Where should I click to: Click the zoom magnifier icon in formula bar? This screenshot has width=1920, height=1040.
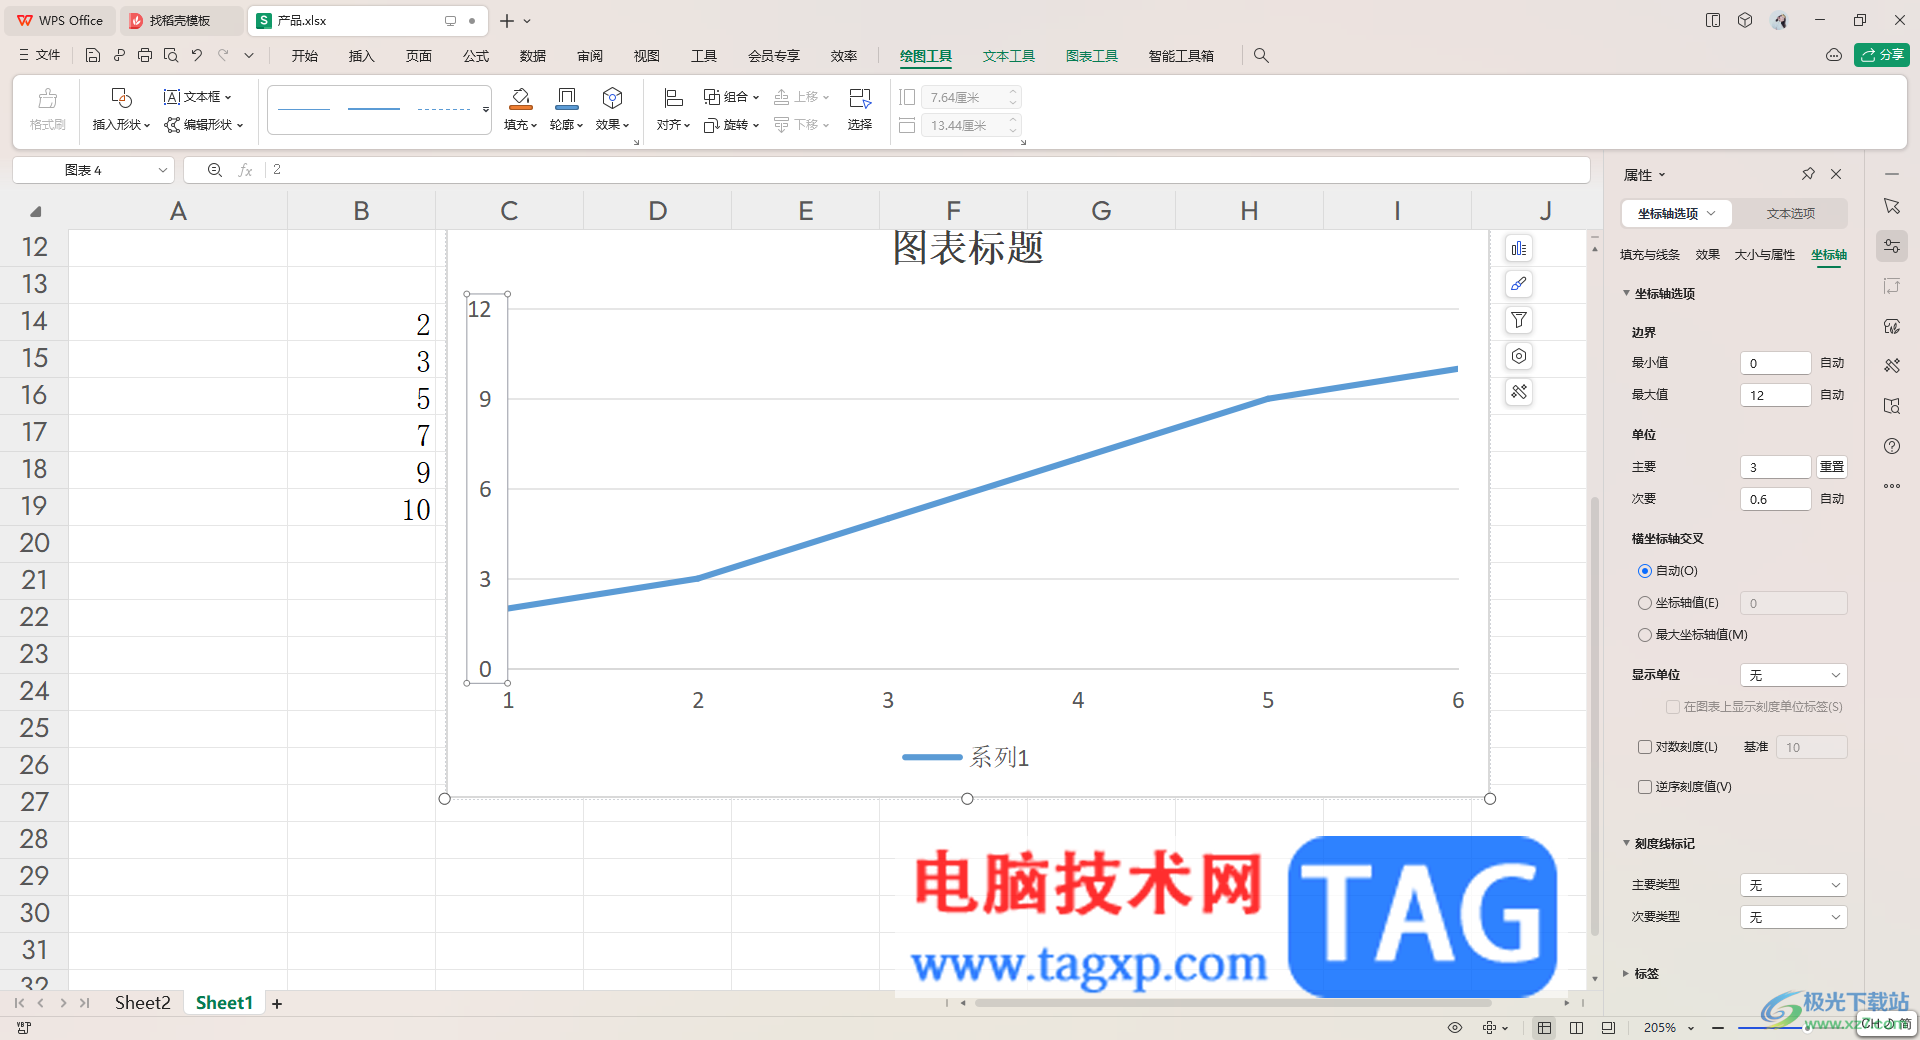click(214, 170)
